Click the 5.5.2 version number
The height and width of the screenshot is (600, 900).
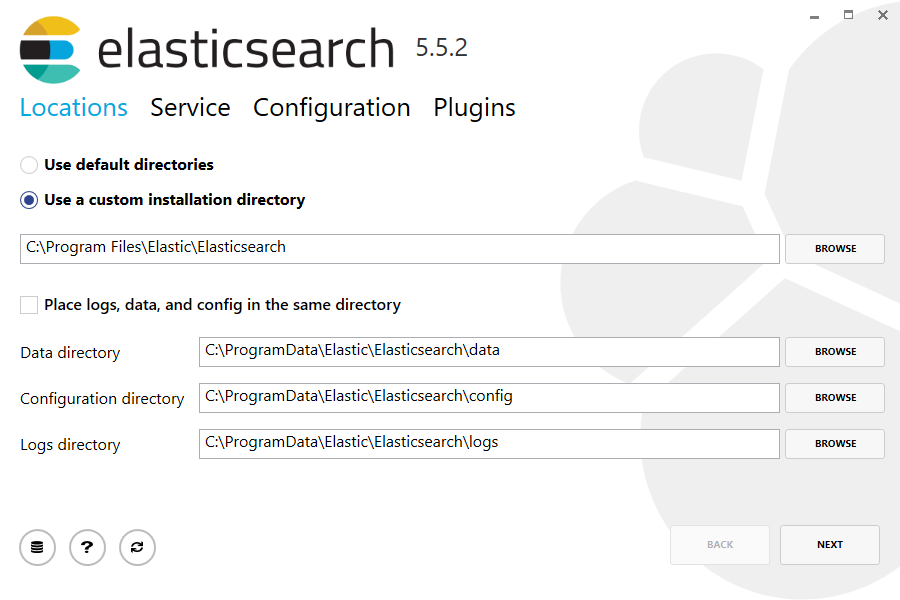click(441, 48)
